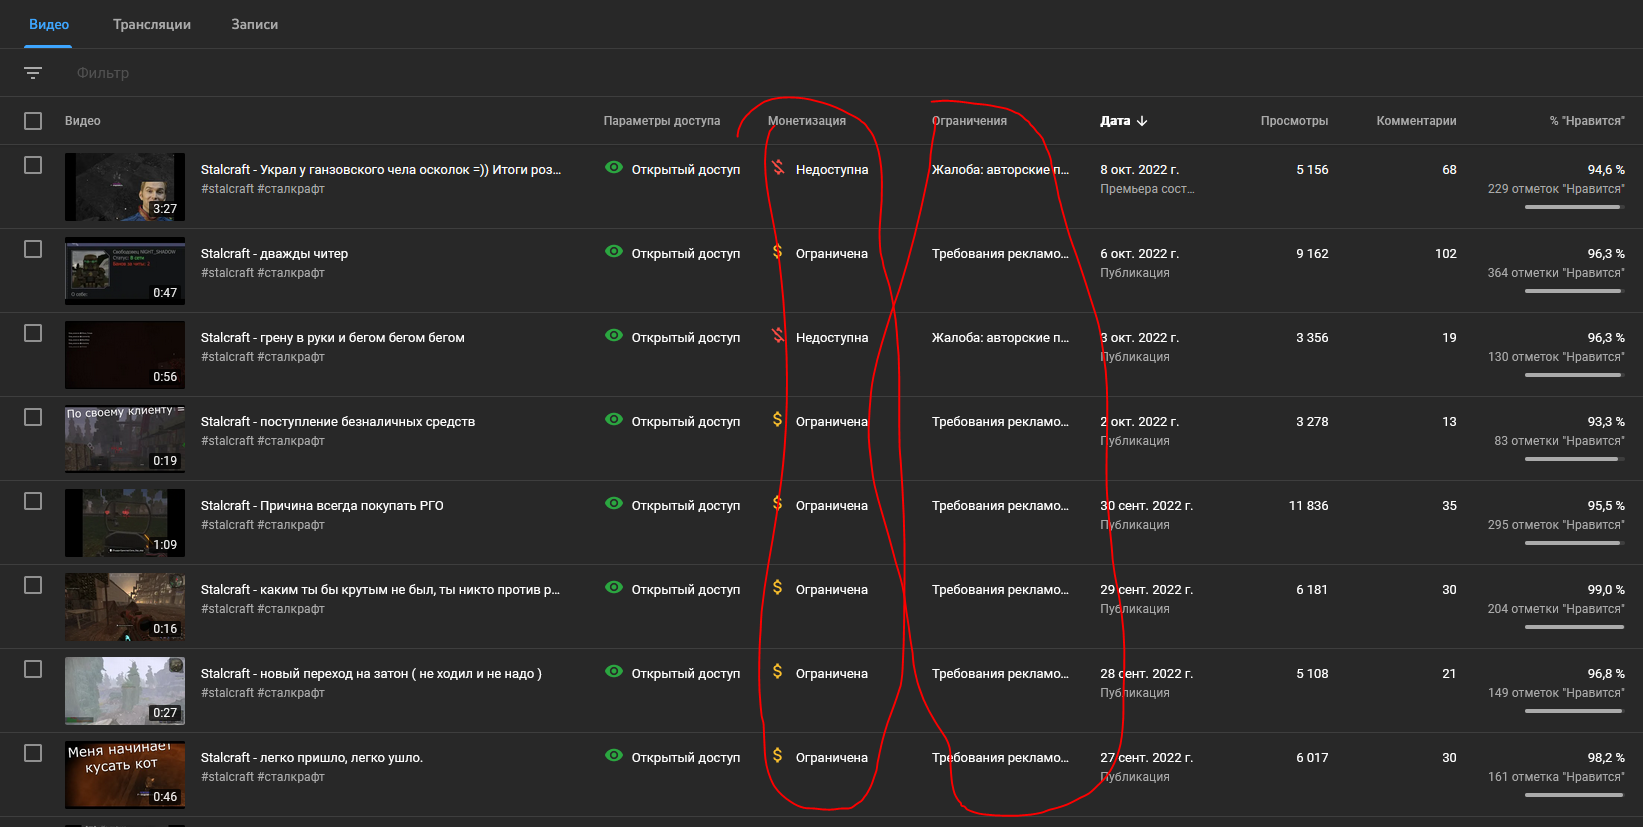Image resolution: width=1643 pixels, height=827 pixels.
Task: Open 'Открытый доступ' for 'Причина всегда покупать'
Action: pos(686,506)
